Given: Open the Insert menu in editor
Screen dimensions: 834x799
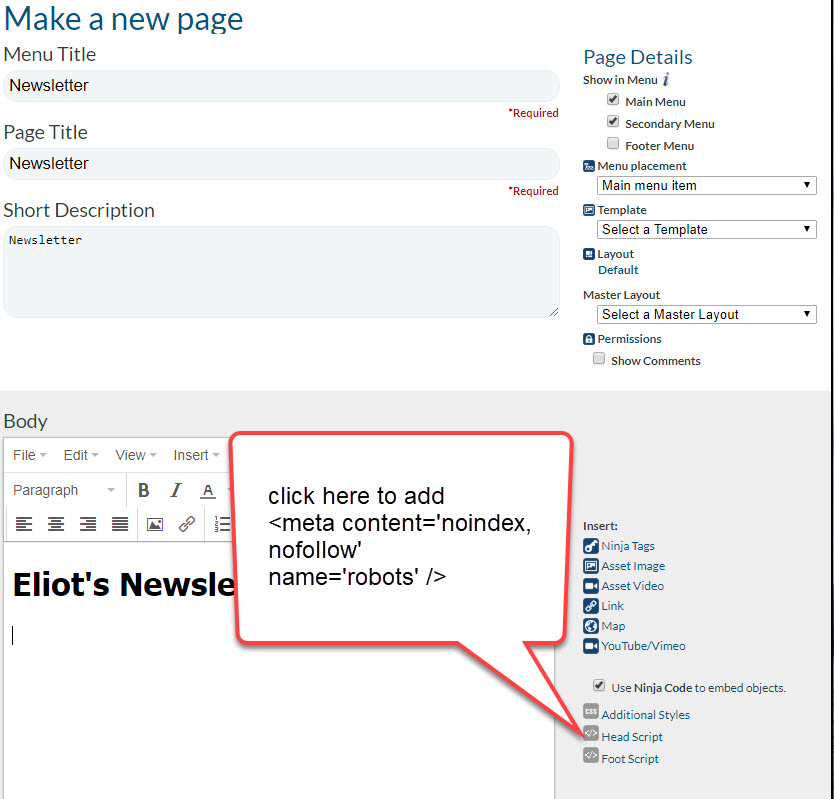Looking at the screenshot, I should (x=196, y=455).
